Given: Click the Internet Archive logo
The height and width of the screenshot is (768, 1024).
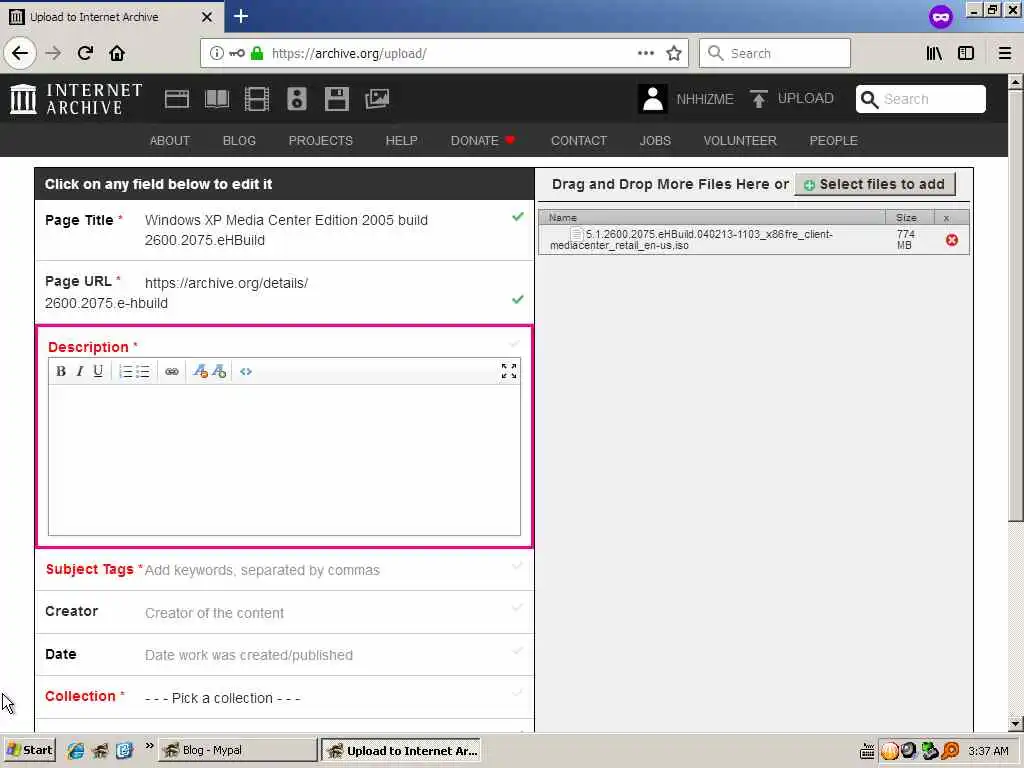Looking at the screenshot, I should click(76, 99).
